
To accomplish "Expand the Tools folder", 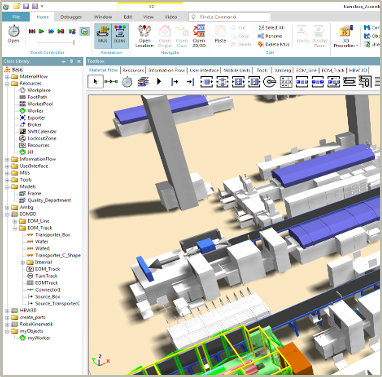I will 7,180.
